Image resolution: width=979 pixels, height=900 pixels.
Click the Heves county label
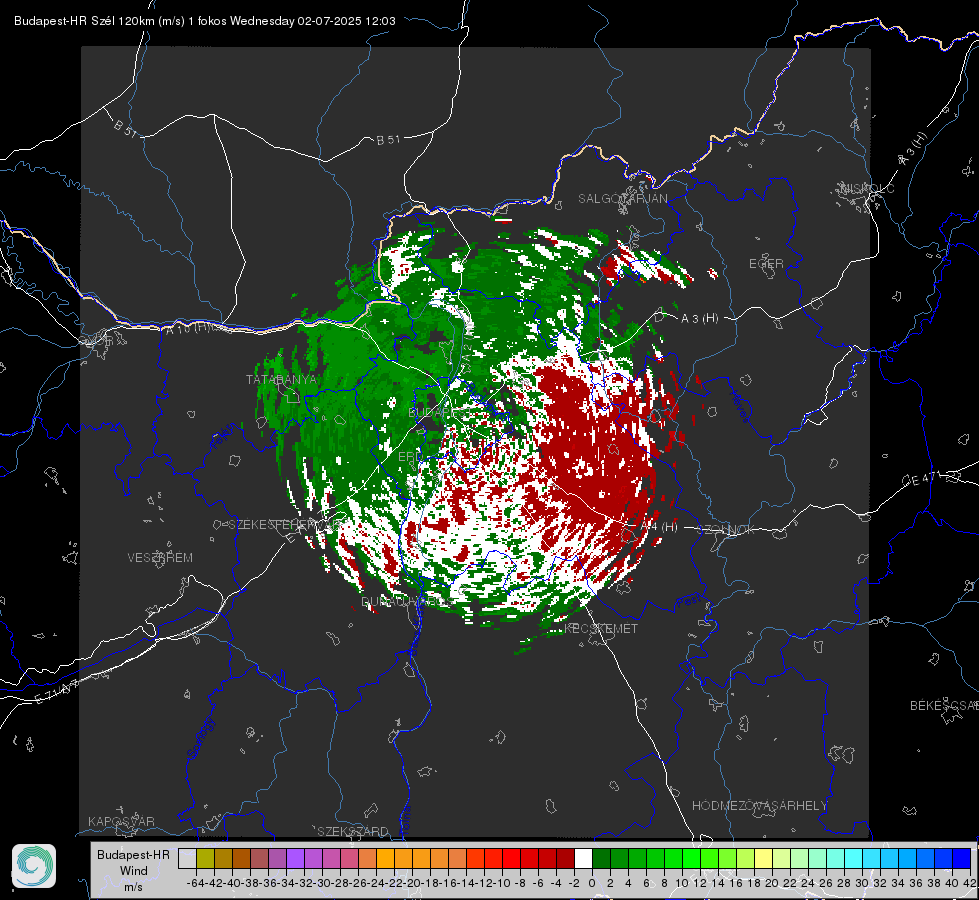(739, 407)
